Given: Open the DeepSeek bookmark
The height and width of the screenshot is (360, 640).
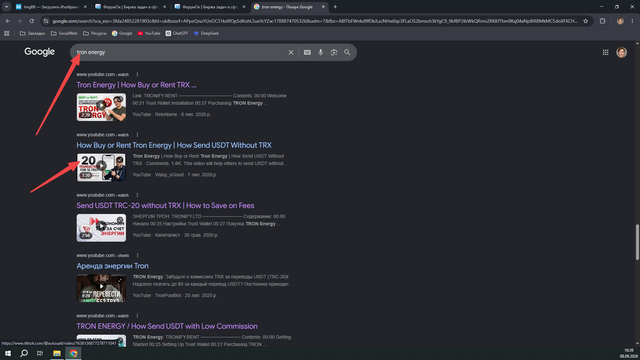Looking at the screenshot, I should pos(206,33).
